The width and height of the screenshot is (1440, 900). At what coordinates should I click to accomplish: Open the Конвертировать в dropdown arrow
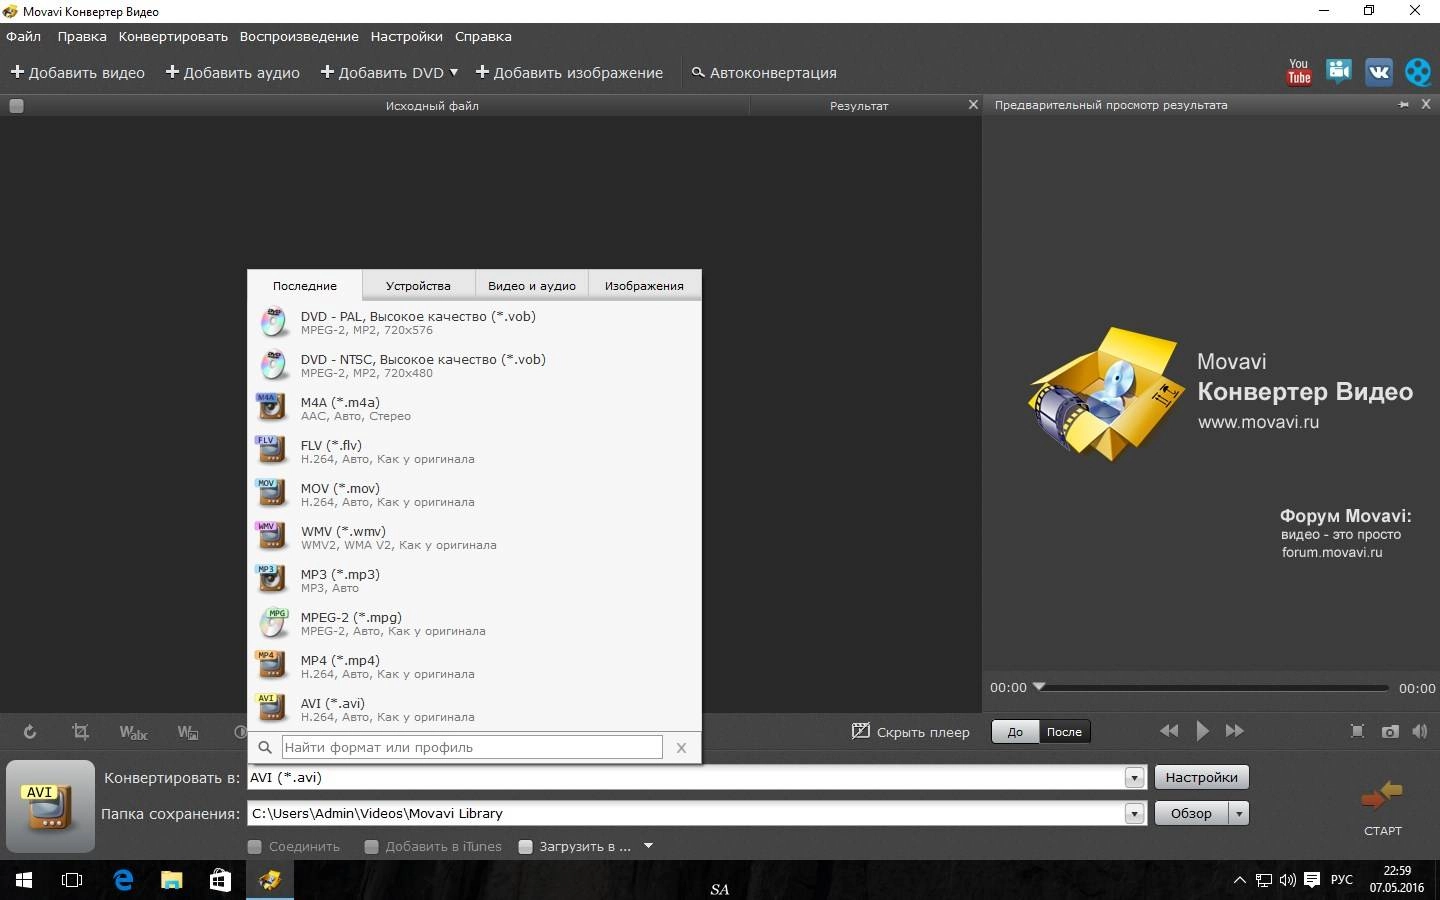(1134, 777)
